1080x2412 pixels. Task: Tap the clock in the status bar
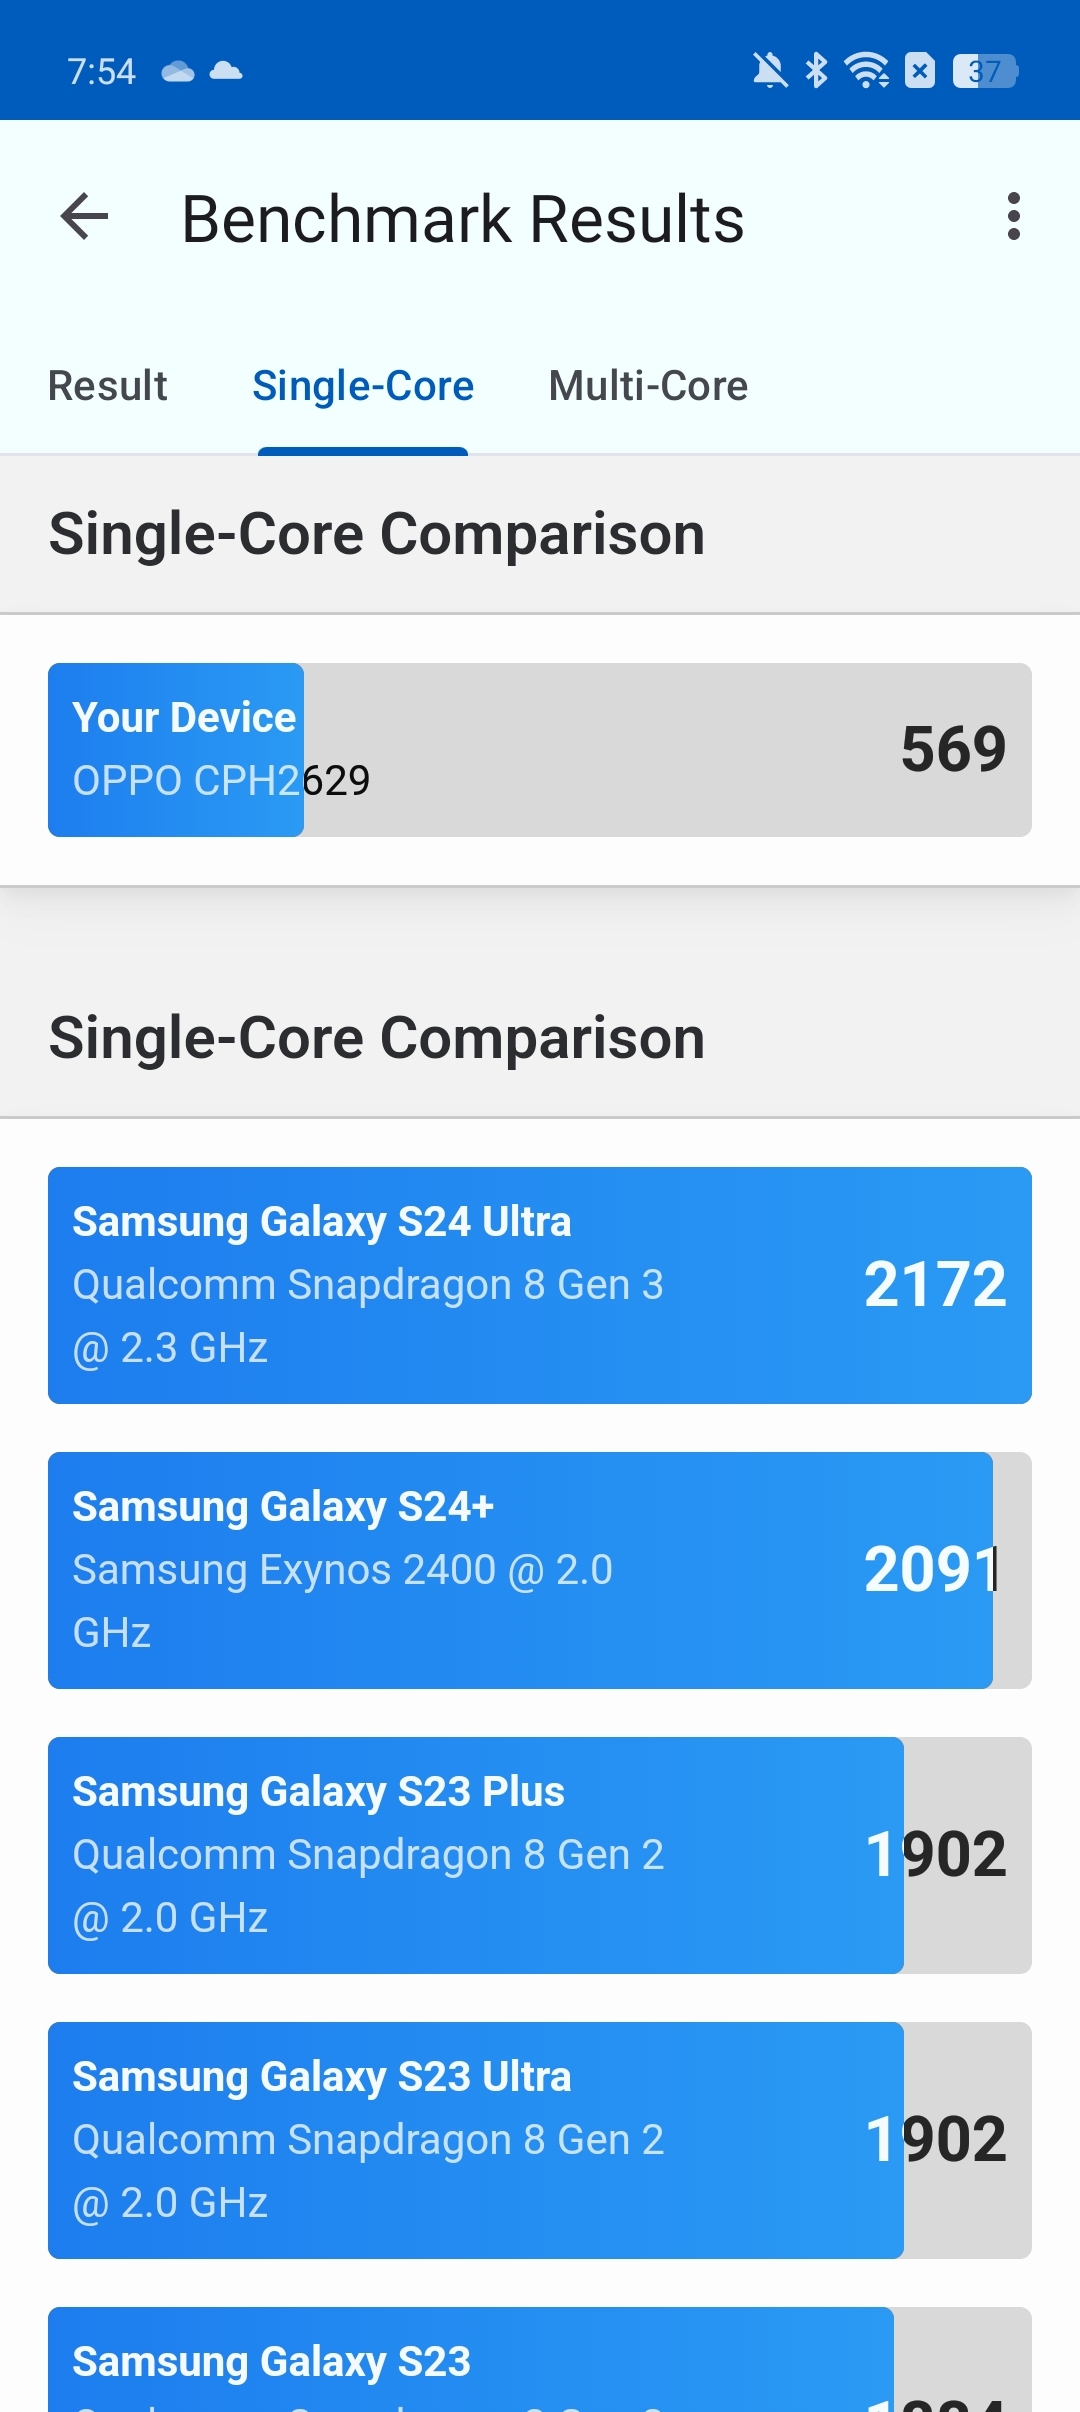101,71
